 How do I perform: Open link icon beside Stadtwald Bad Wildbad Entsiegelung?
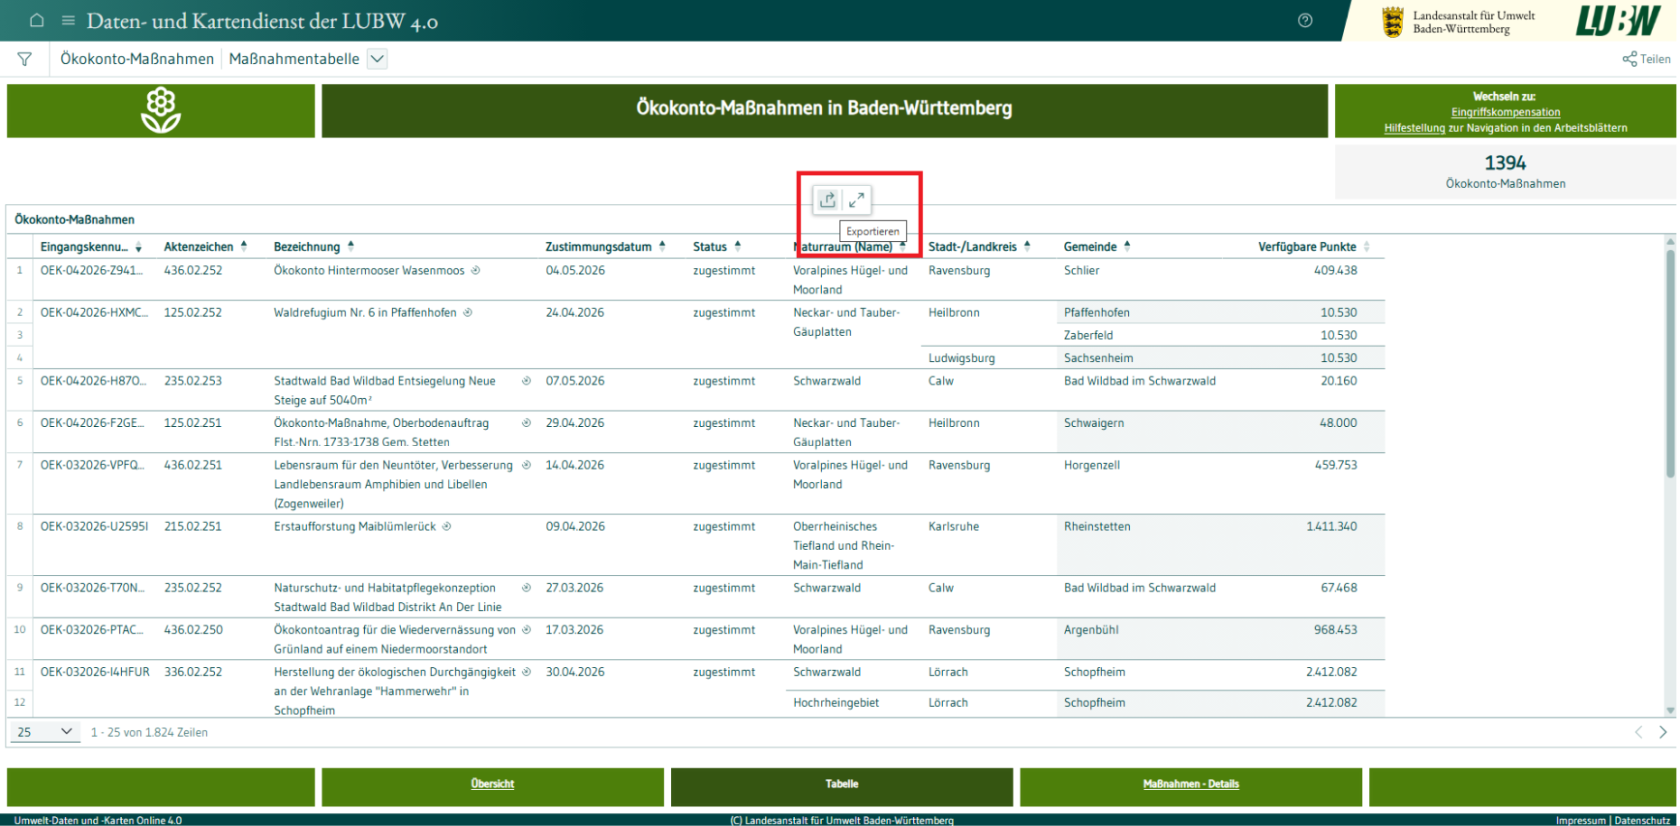[x=526, y=381]
